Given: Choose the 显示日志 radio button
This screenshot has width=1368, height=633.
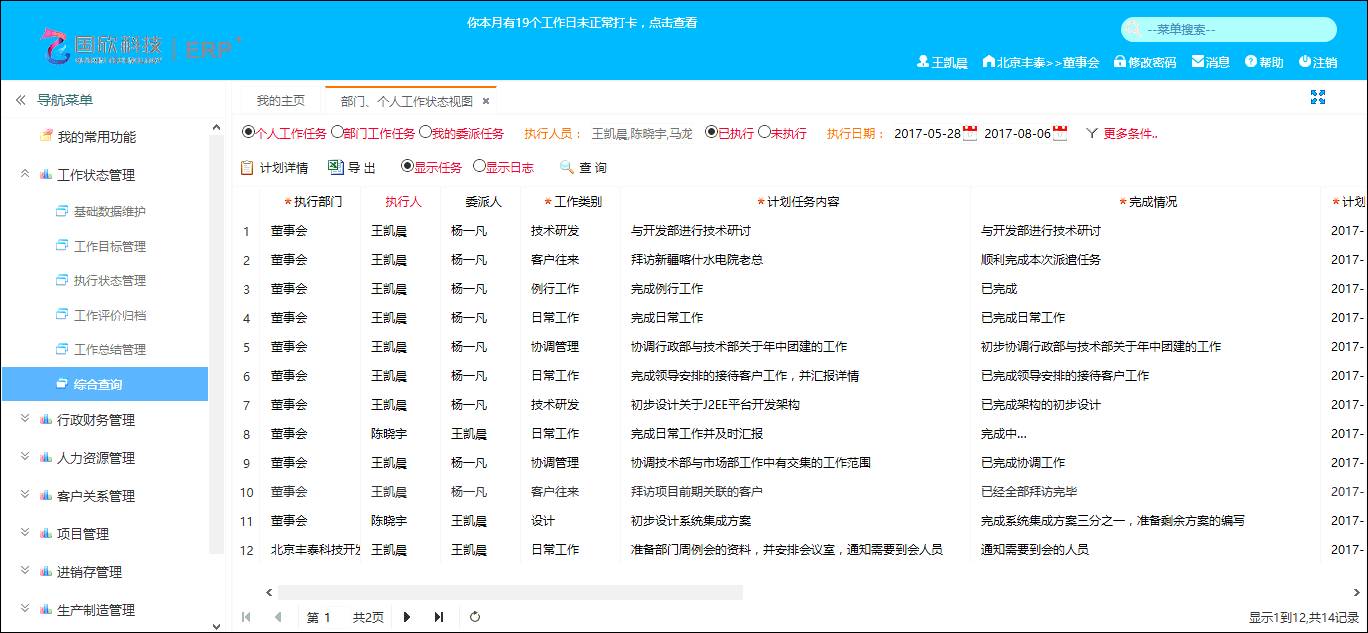Looking at the screenshot, I should pos(479,167).
